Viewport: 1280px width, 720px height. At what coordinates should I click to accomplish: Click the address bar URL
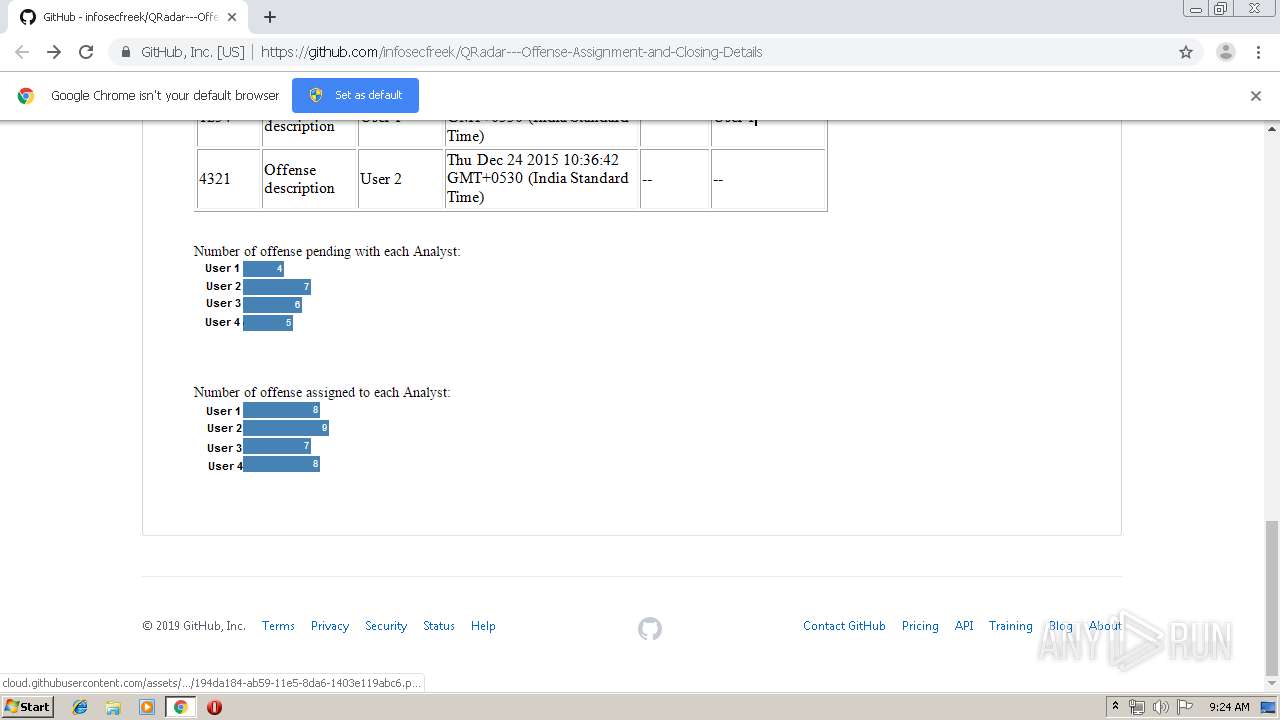[512, 52]
